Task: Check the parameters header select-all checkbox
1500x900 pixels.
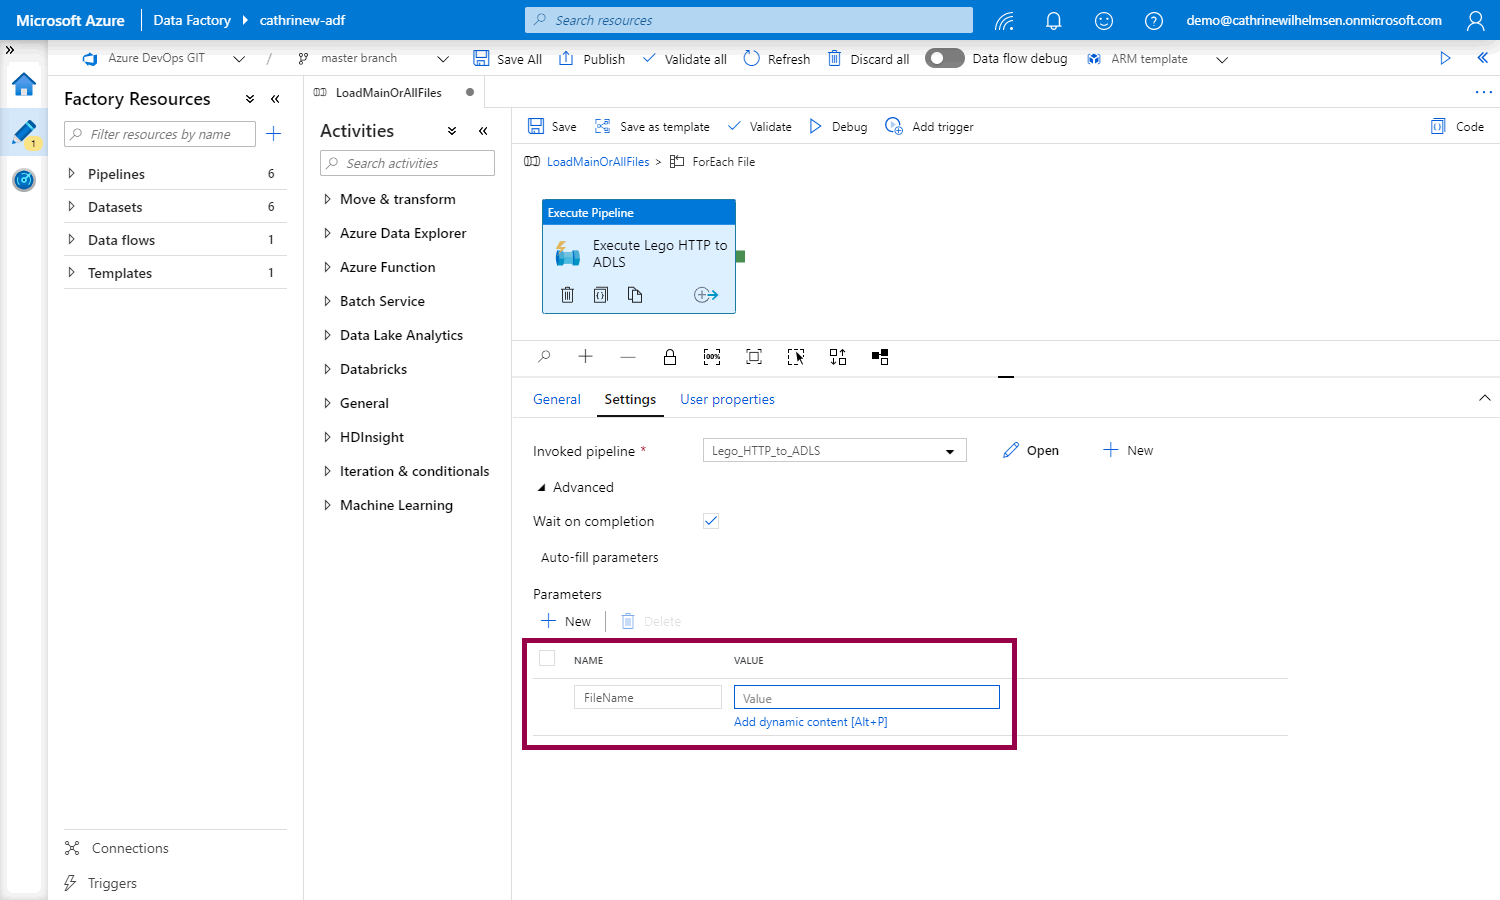Action: [547, 658]
